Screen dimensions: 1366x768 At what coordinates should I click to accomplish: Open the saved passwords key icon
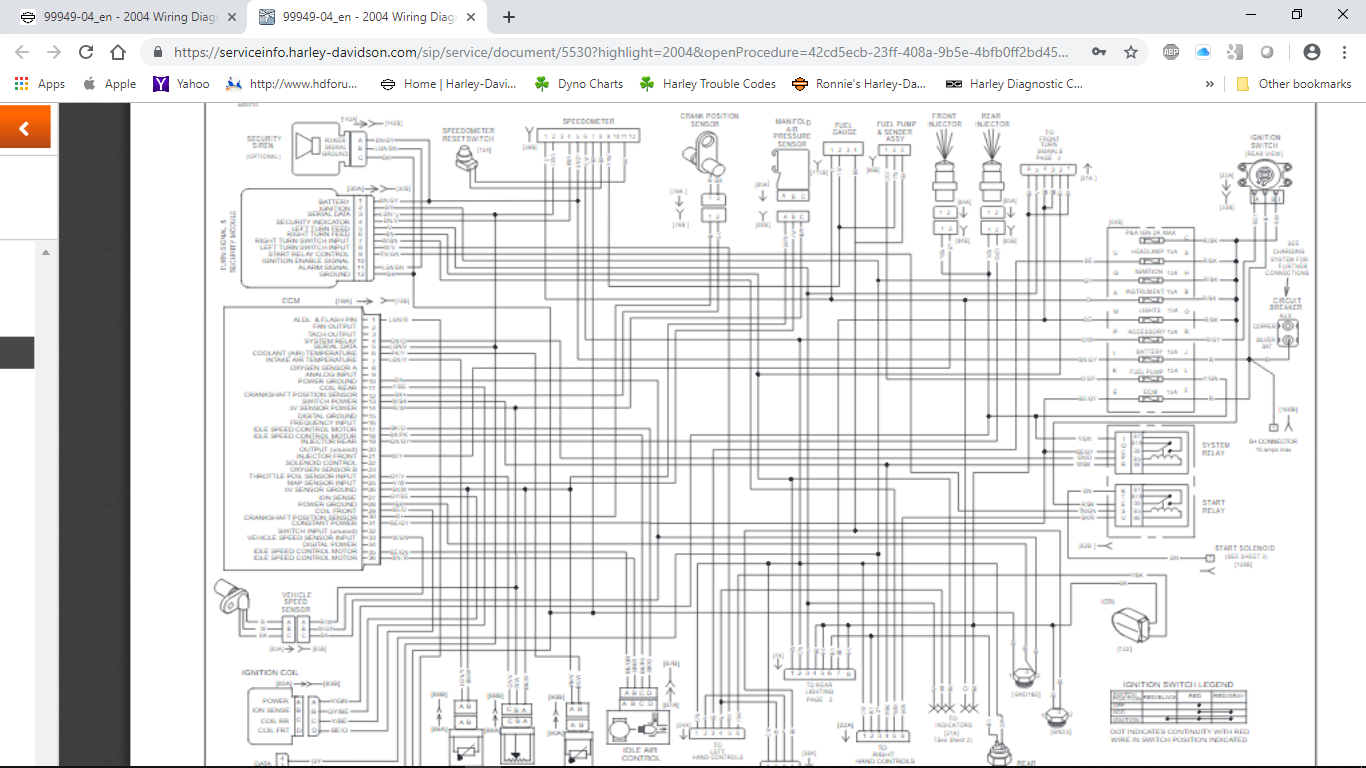(x=1099, y=52)
